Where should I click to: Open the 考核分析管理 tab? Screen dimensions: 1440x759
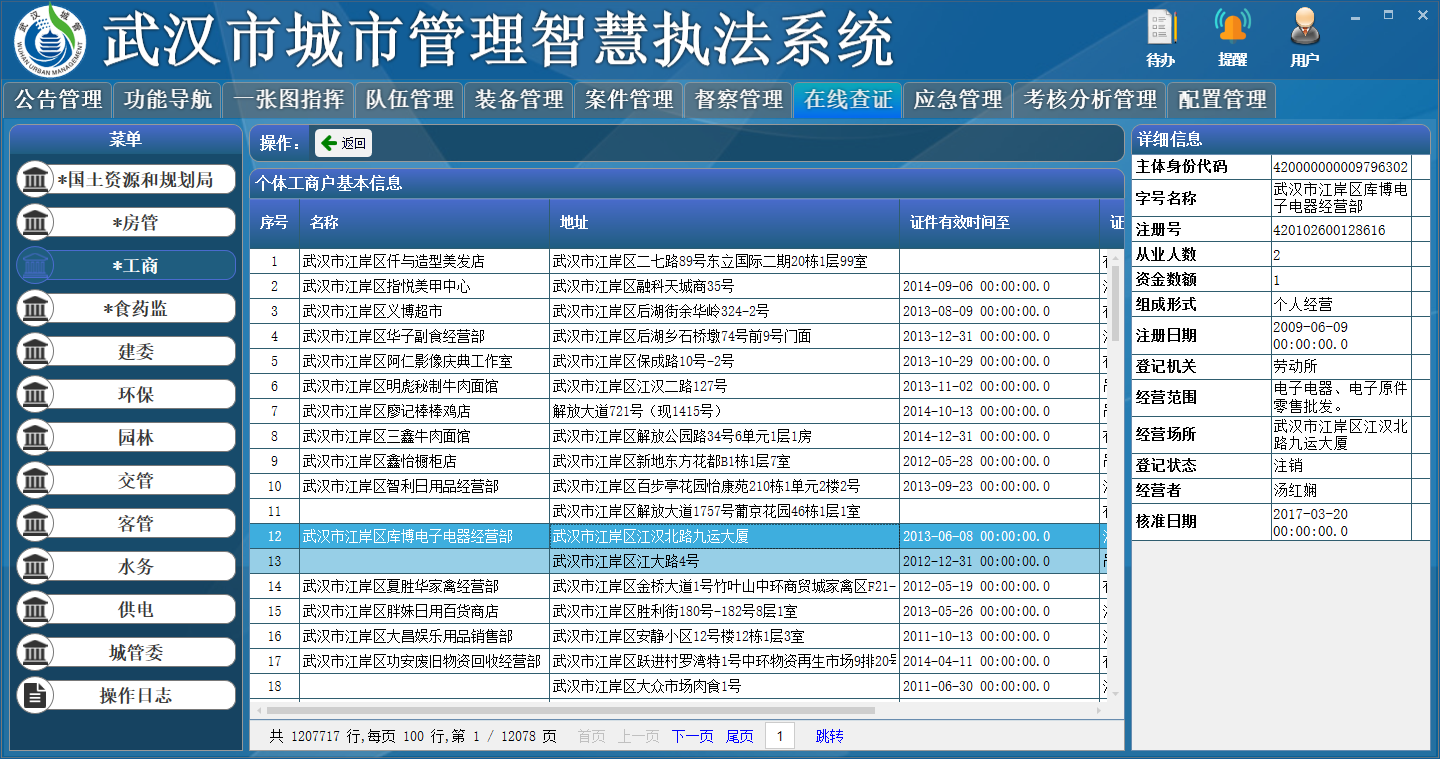click(1090, 100)
